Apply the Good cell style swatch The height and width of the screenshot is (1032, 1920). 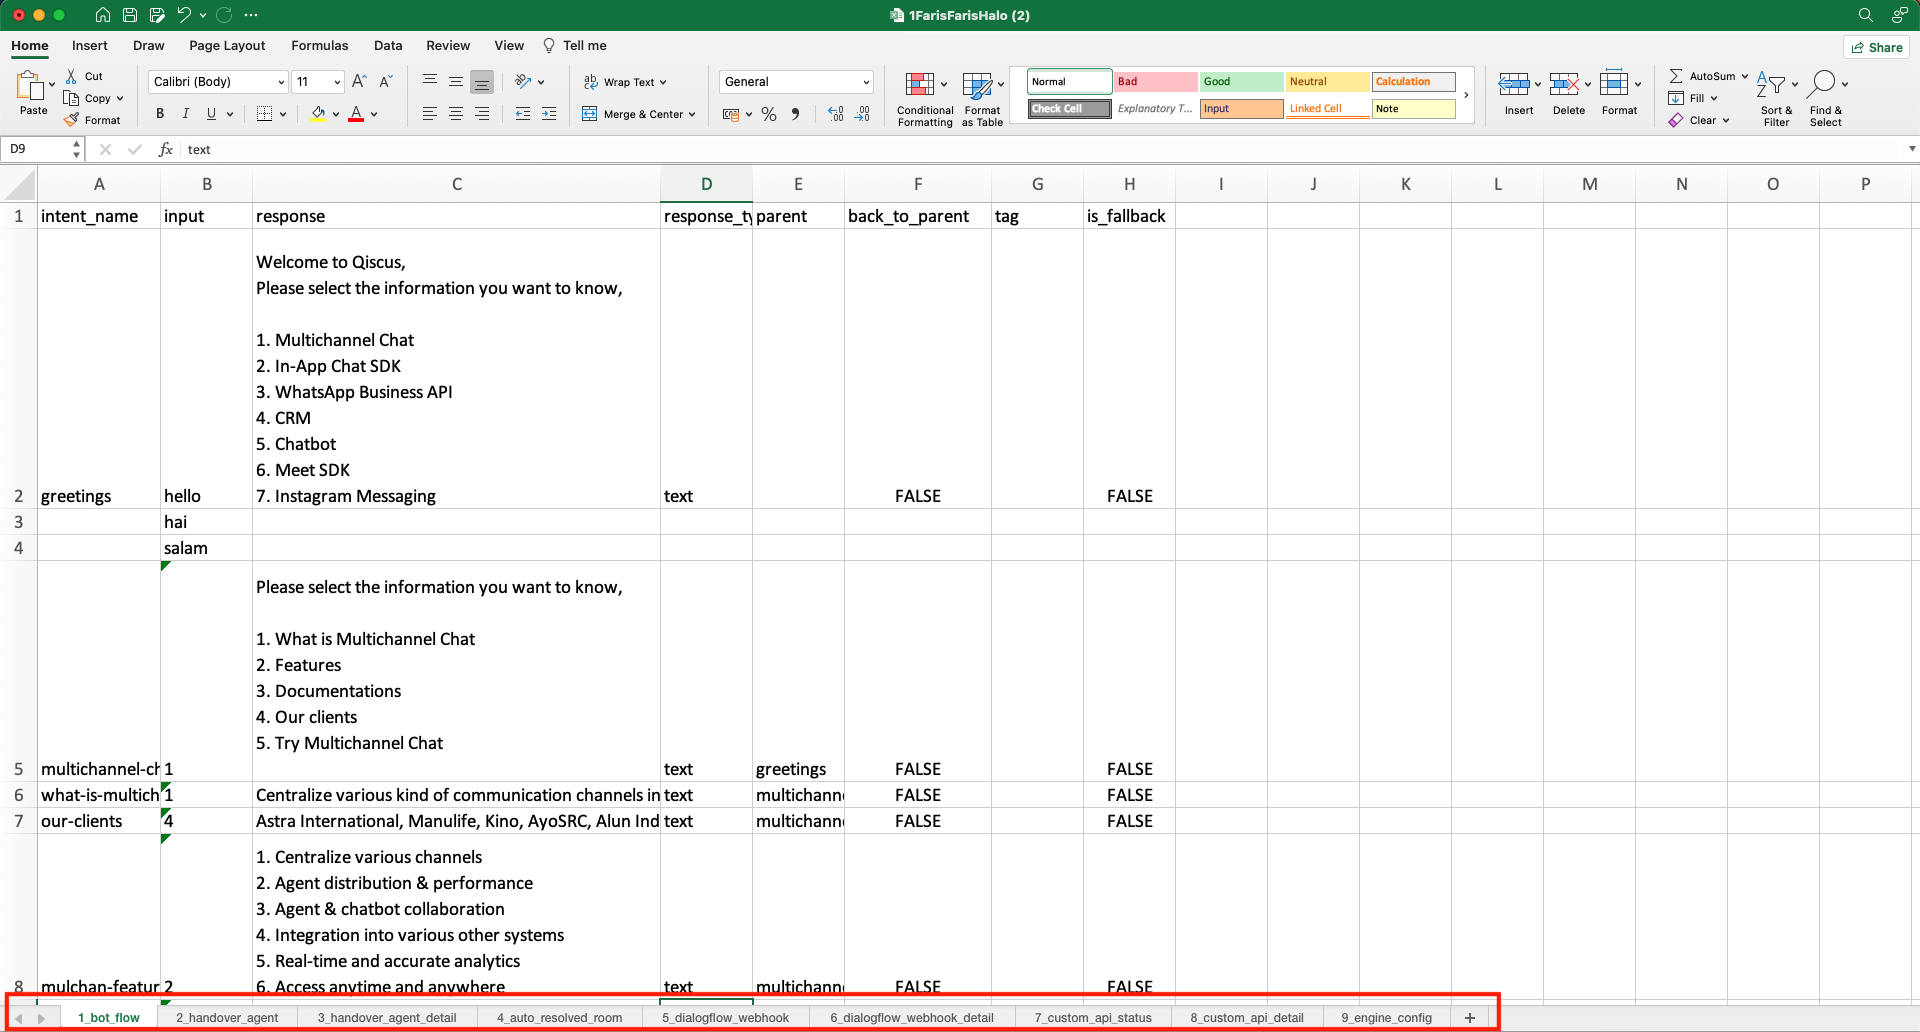coord(1240,82)
